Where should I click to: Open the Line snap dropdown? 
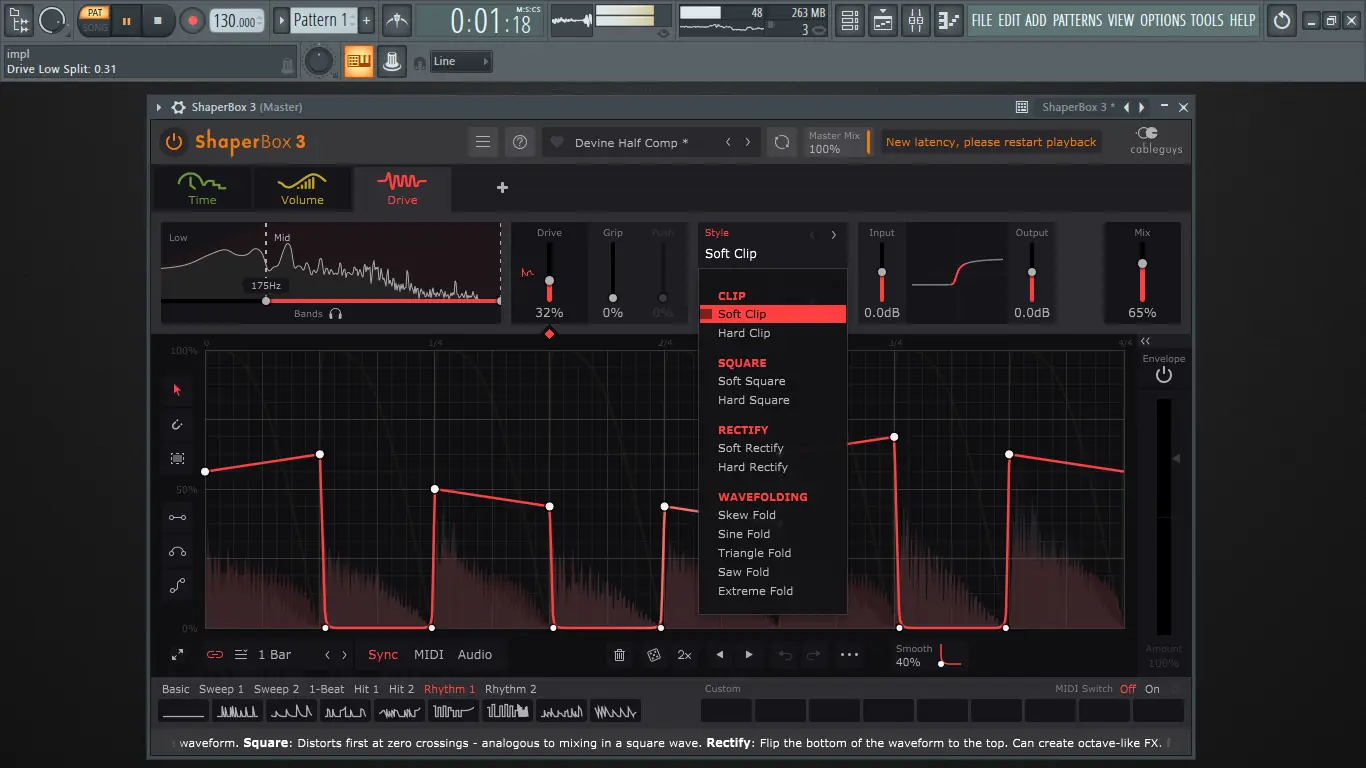coord(461,61)
